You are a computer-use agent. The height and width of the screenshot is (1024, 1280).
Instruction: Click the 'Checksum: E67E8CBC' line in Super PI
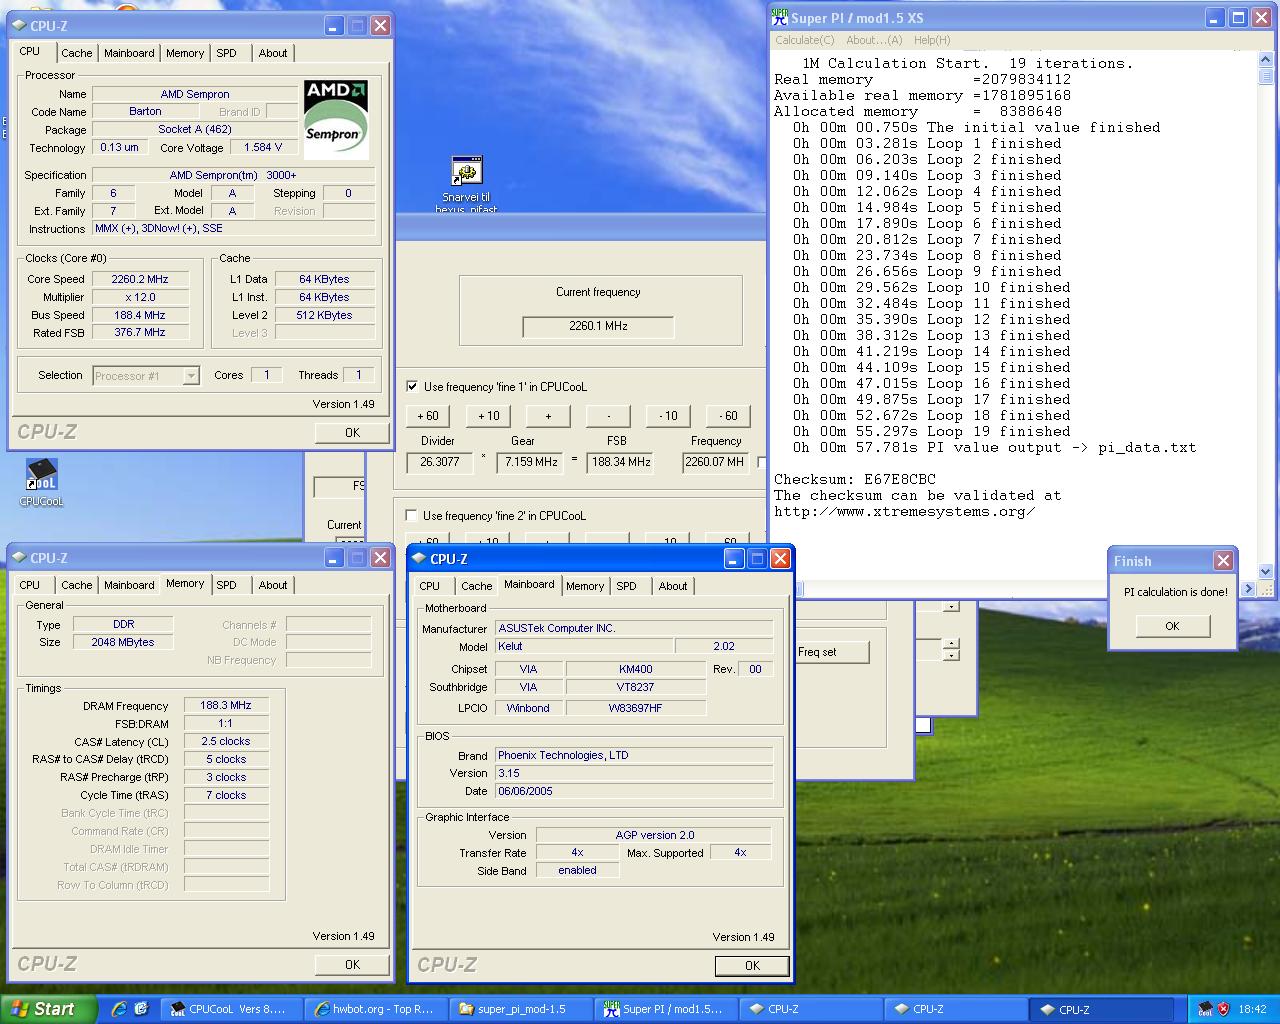[x=855, y=479]
